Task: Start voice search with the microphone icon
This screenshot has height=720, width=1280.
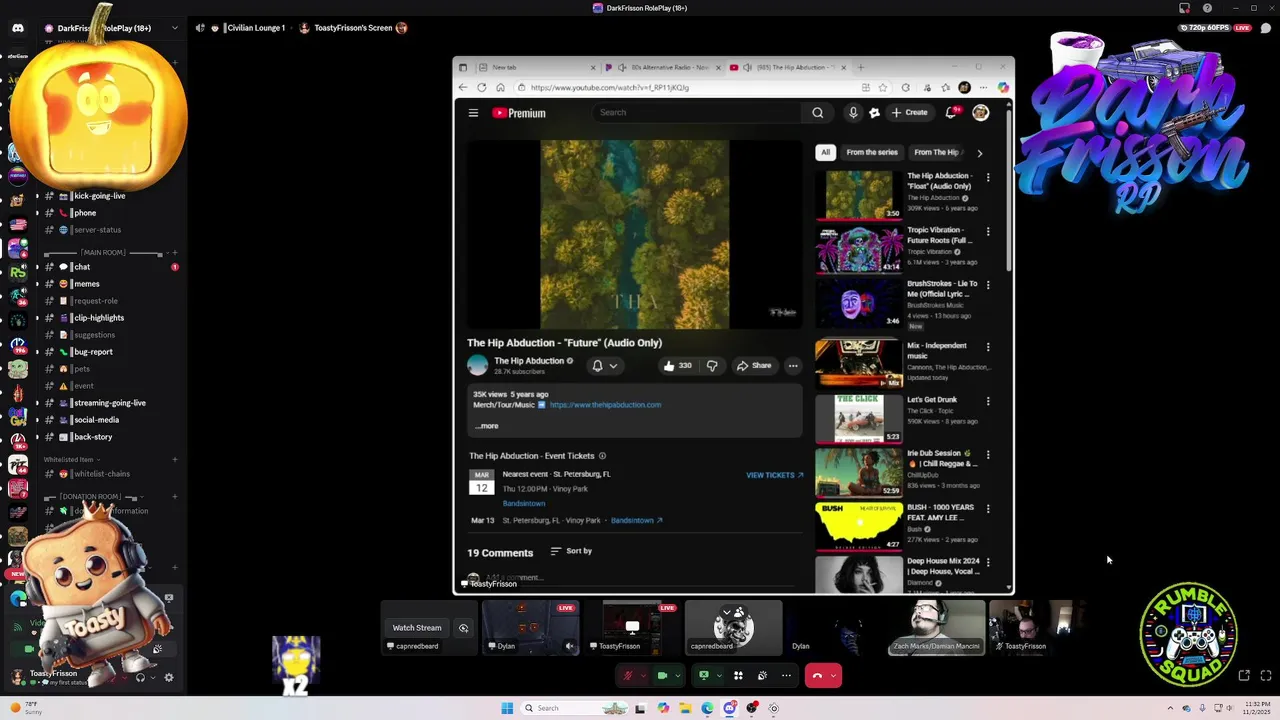Action: pyautogui.click(x=853, y=113)
